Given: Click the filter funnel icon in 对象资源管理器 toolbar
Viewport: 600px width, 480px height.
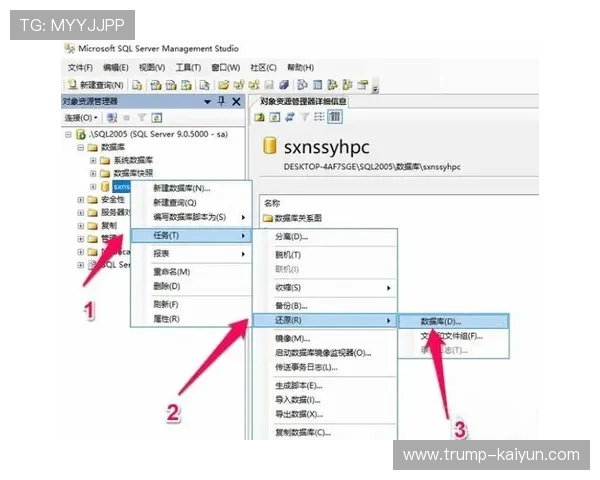Looking at the screenshot, I should pyautogui.click(x=141, y=118).
